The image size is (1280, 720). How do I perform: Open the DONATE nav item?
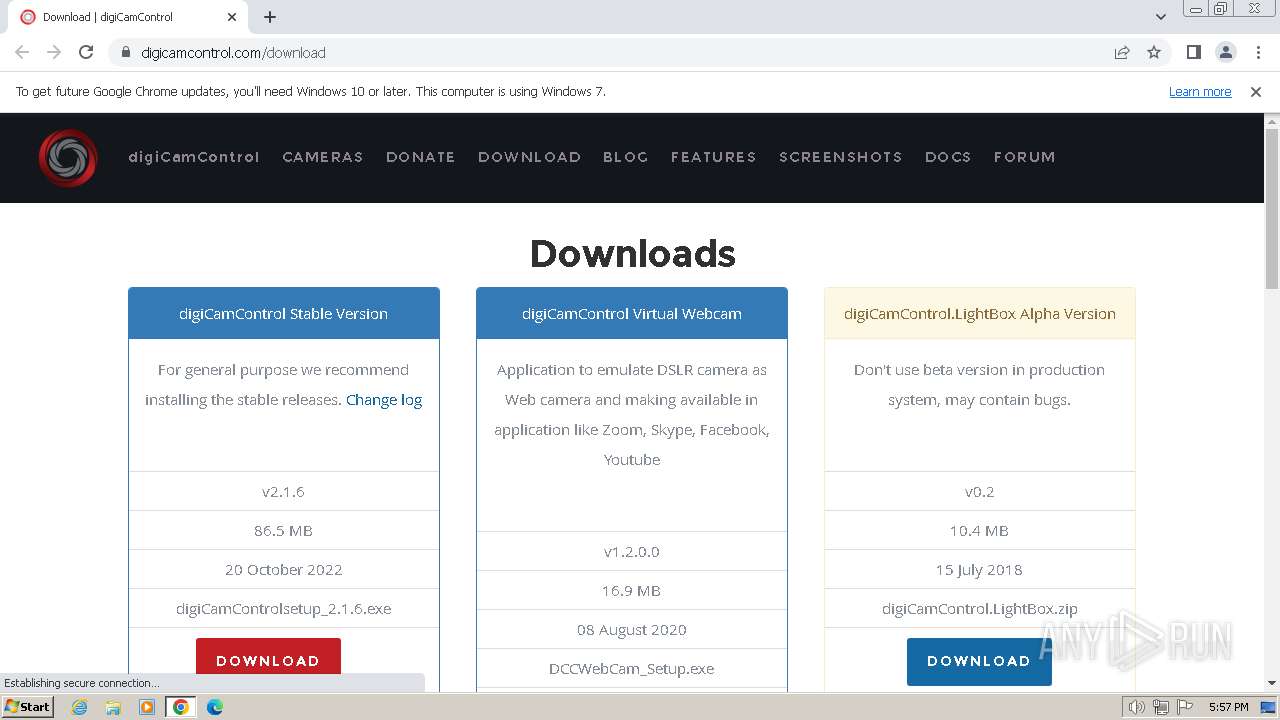pos(421,157)
